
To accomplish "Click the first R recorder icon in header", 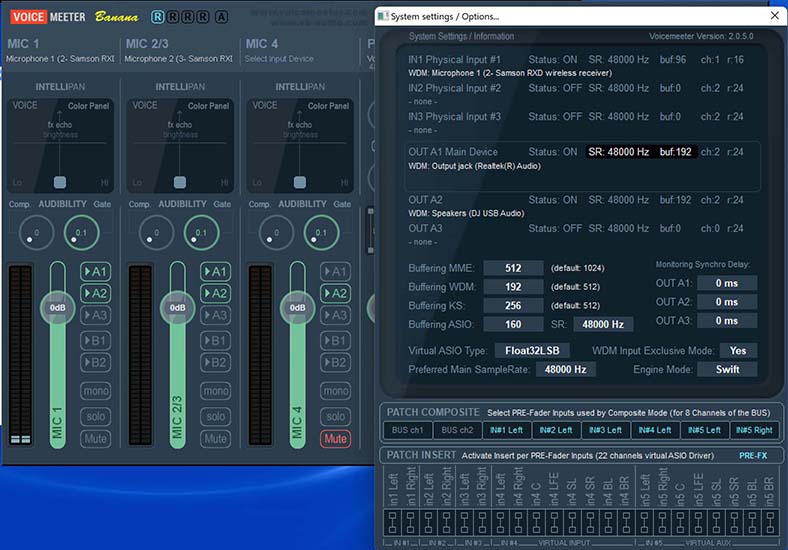I will (157, 17).
